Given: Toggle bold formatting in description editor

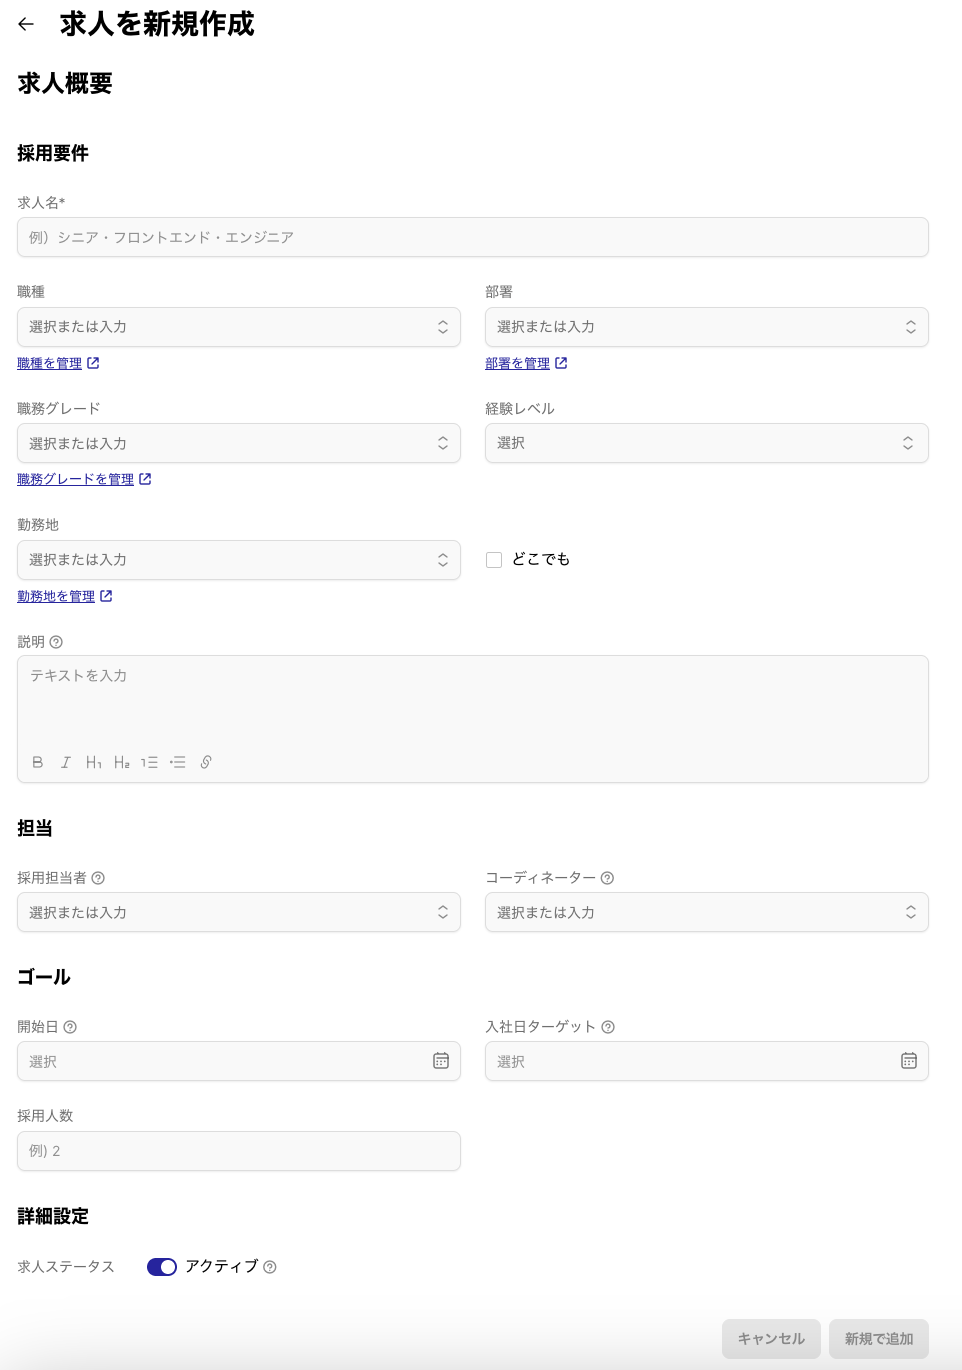Looking at the screenshot, I should pyautogui.click(x=38, y=762).
